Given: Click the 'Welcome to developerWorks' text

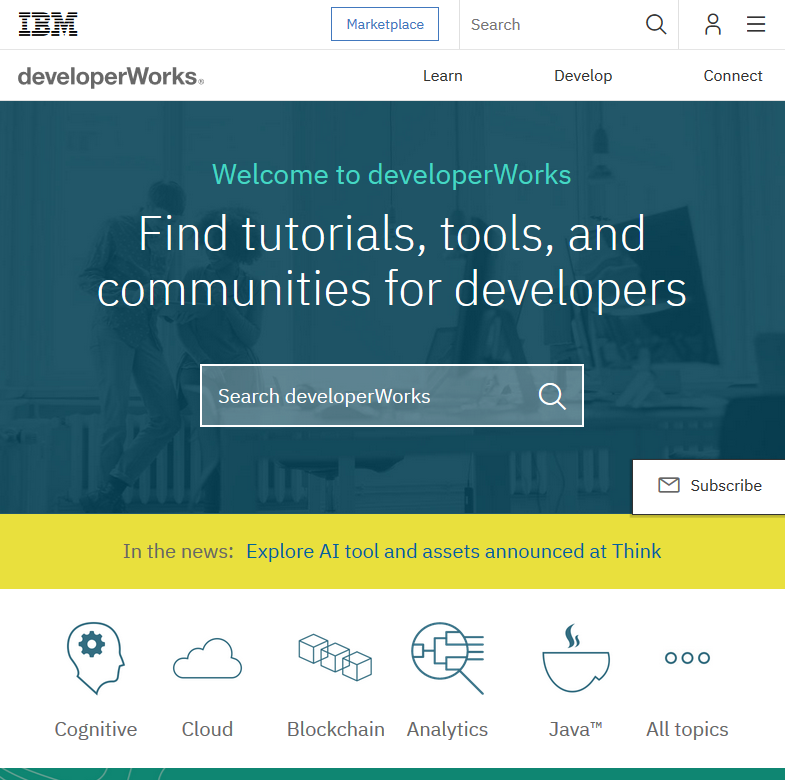Looking at the screenshot, I should tap(391, 174).
